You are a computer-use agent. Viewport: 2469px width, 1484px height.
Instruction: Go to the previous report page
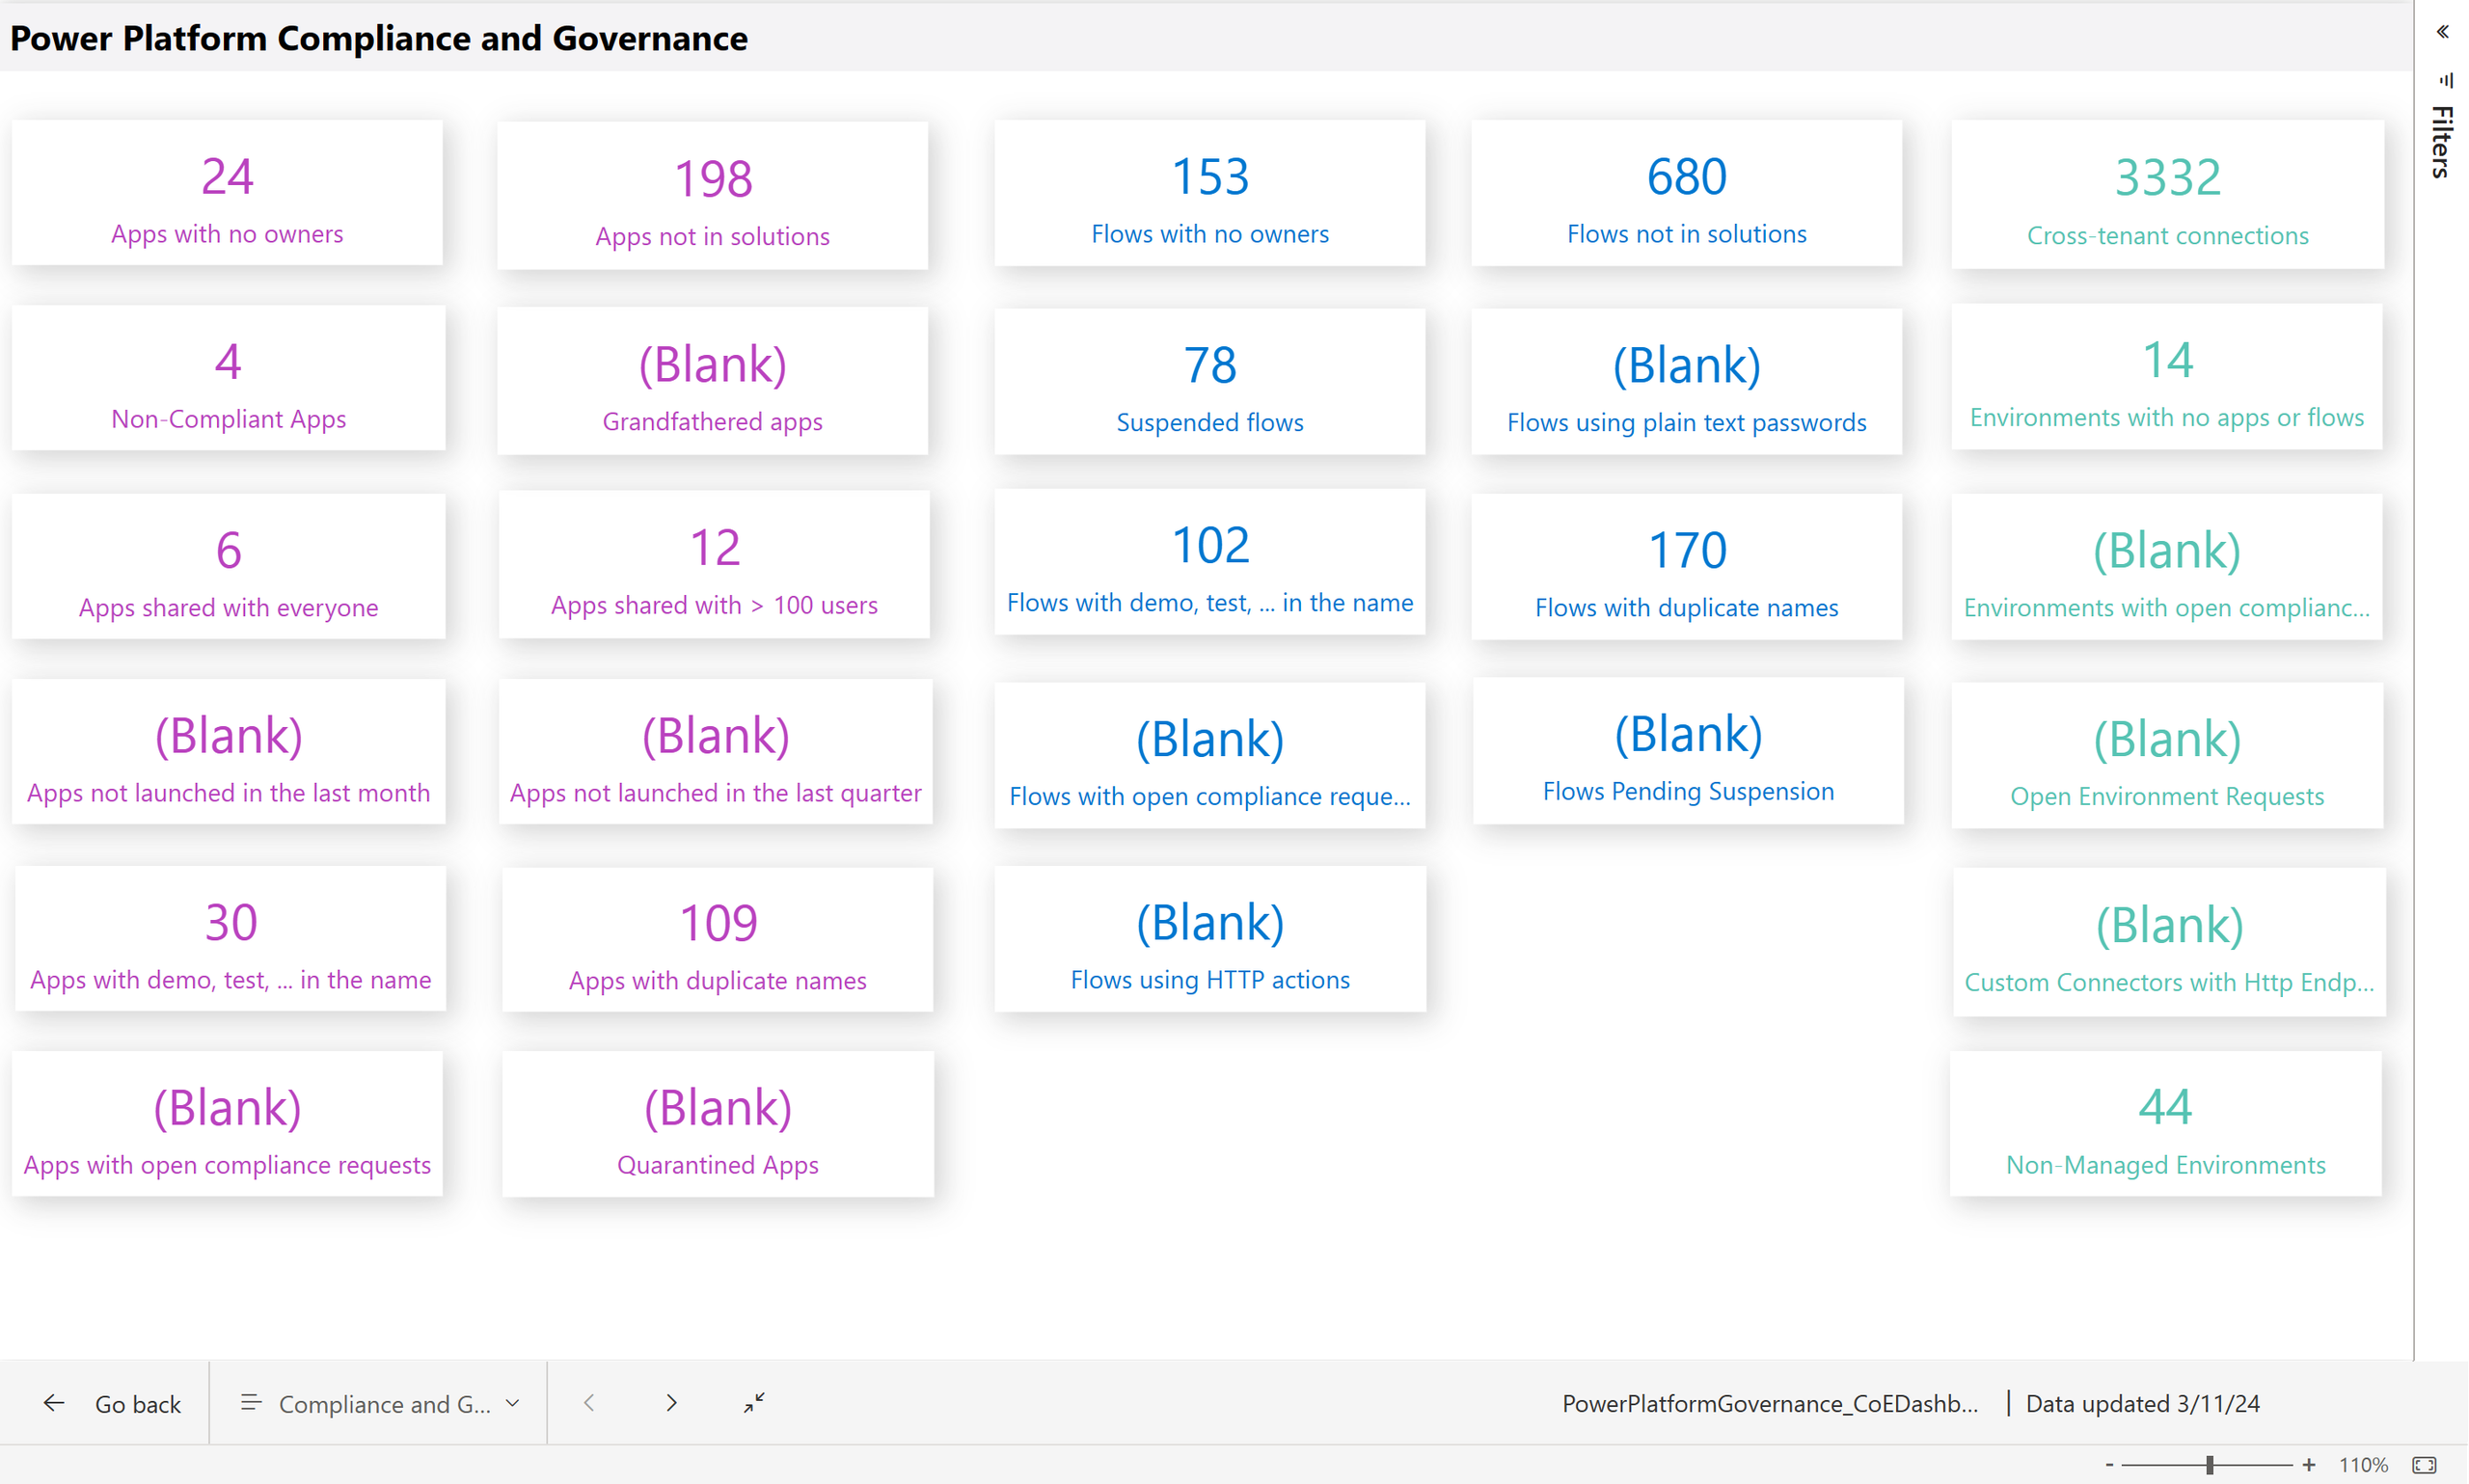(589, 1403)
